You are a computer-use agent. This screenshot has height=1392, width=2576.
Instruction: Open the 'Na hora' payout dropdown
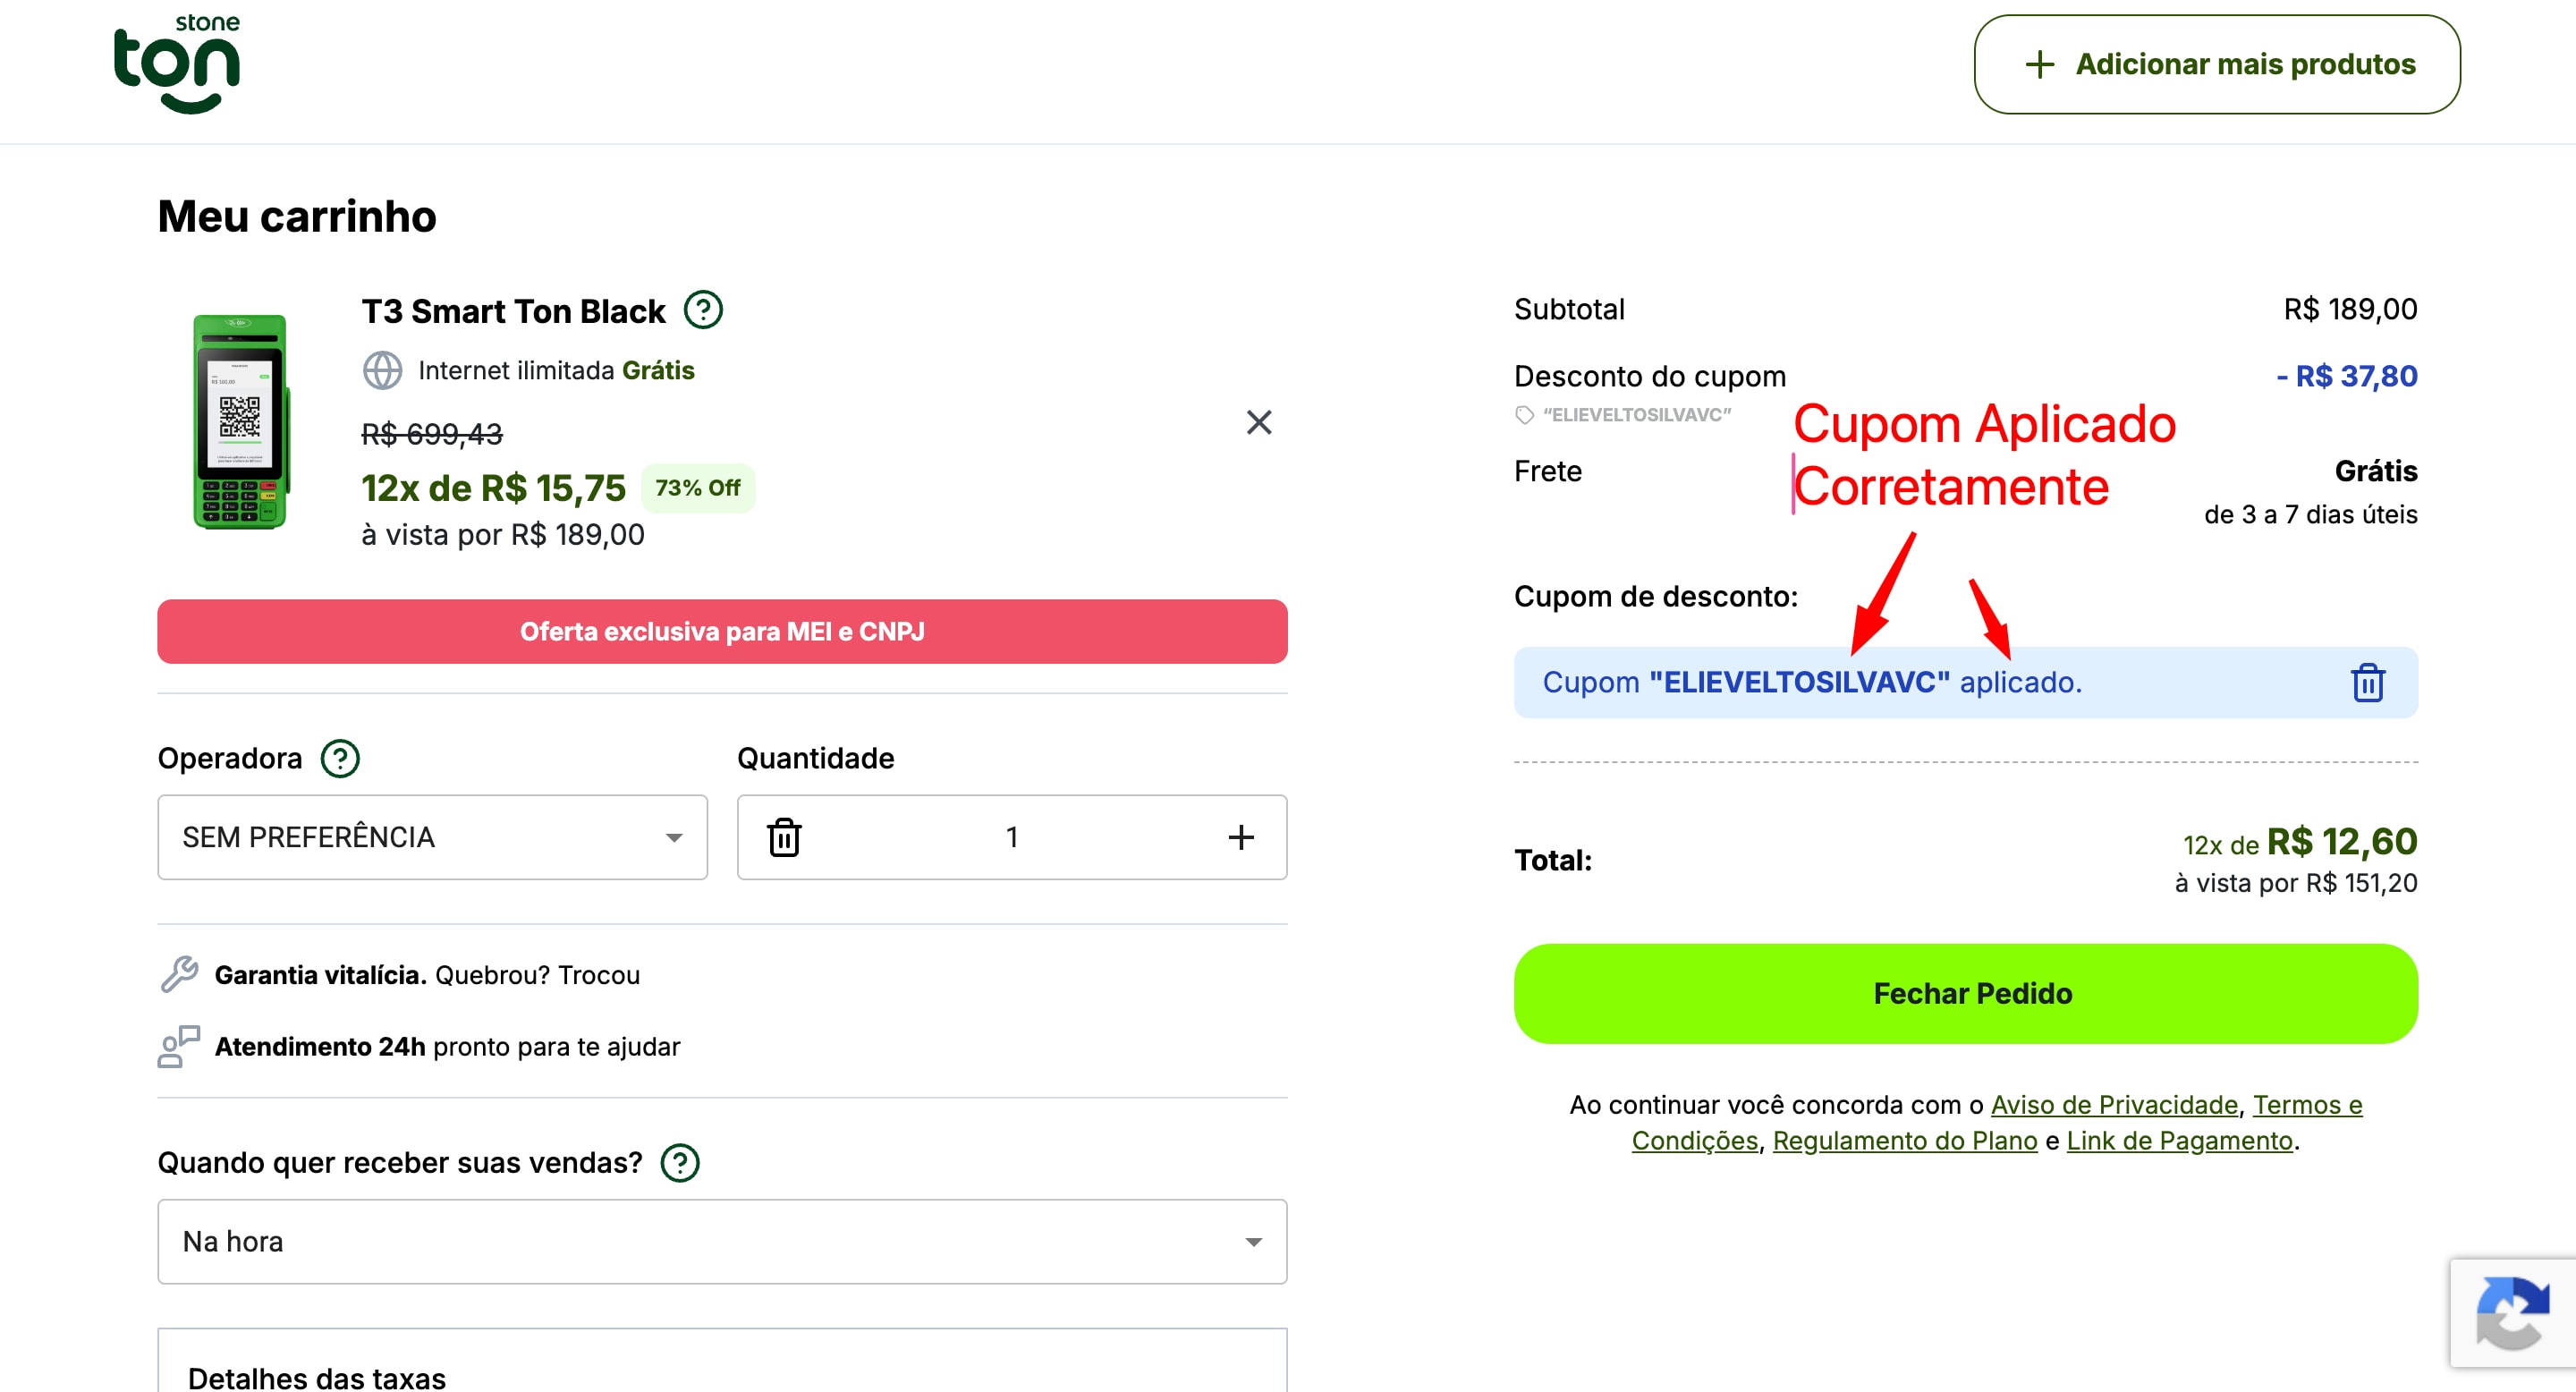pyautogui.click(x=722, y=1241)
